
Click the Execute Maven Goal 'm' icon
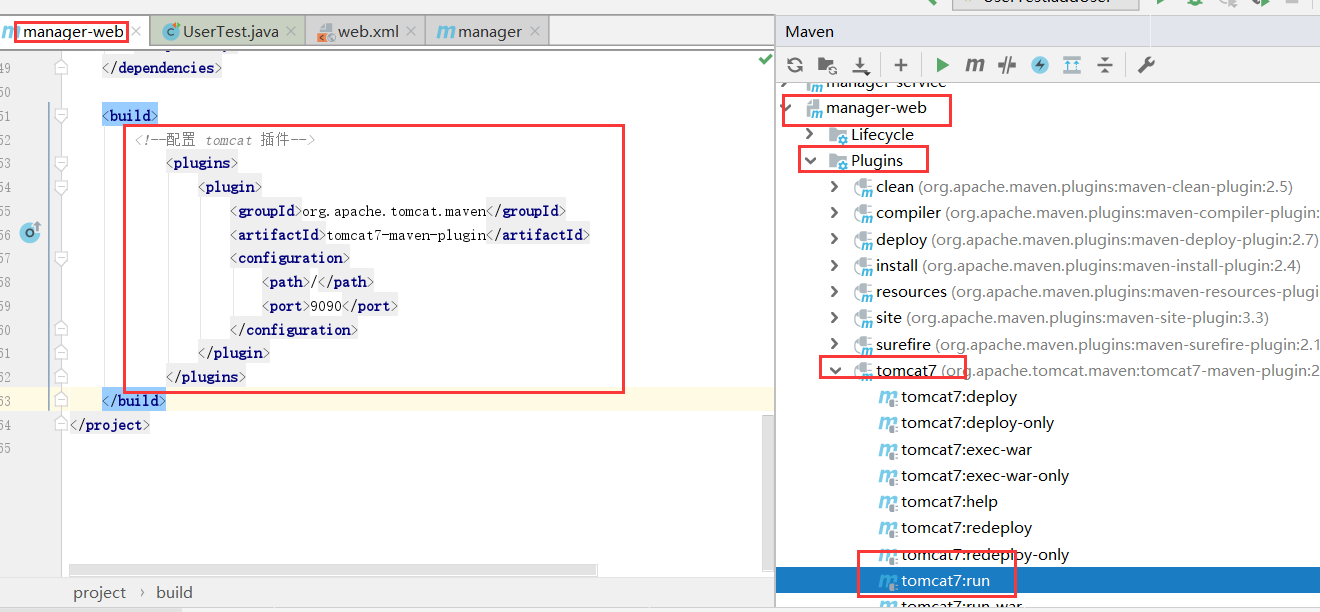(x=975, y=65)
